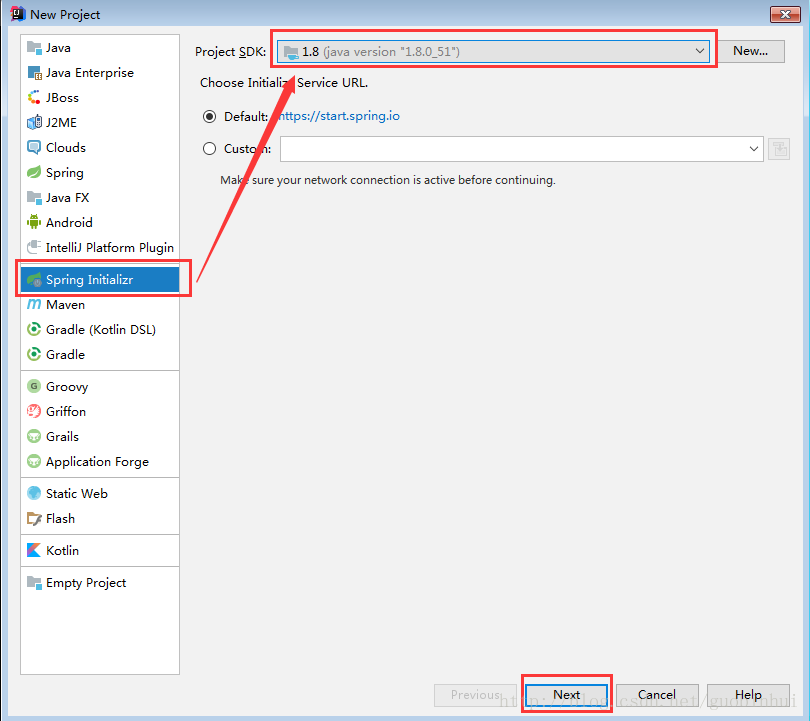Select the Java FX icon
810x721 pixels.
tap(34, 198)
